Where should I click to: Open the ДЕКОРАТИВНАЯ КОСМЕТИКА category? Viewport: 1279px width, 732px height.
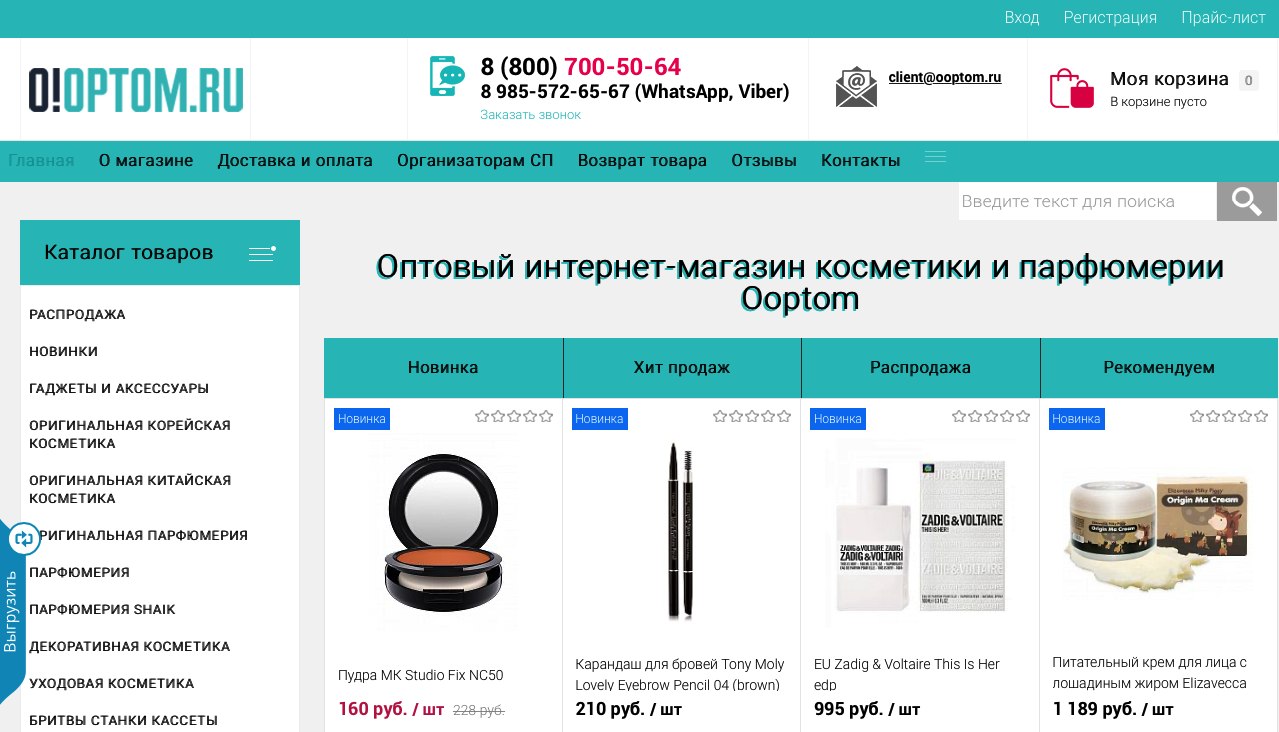pyautogui.click(x=130, y=647)
